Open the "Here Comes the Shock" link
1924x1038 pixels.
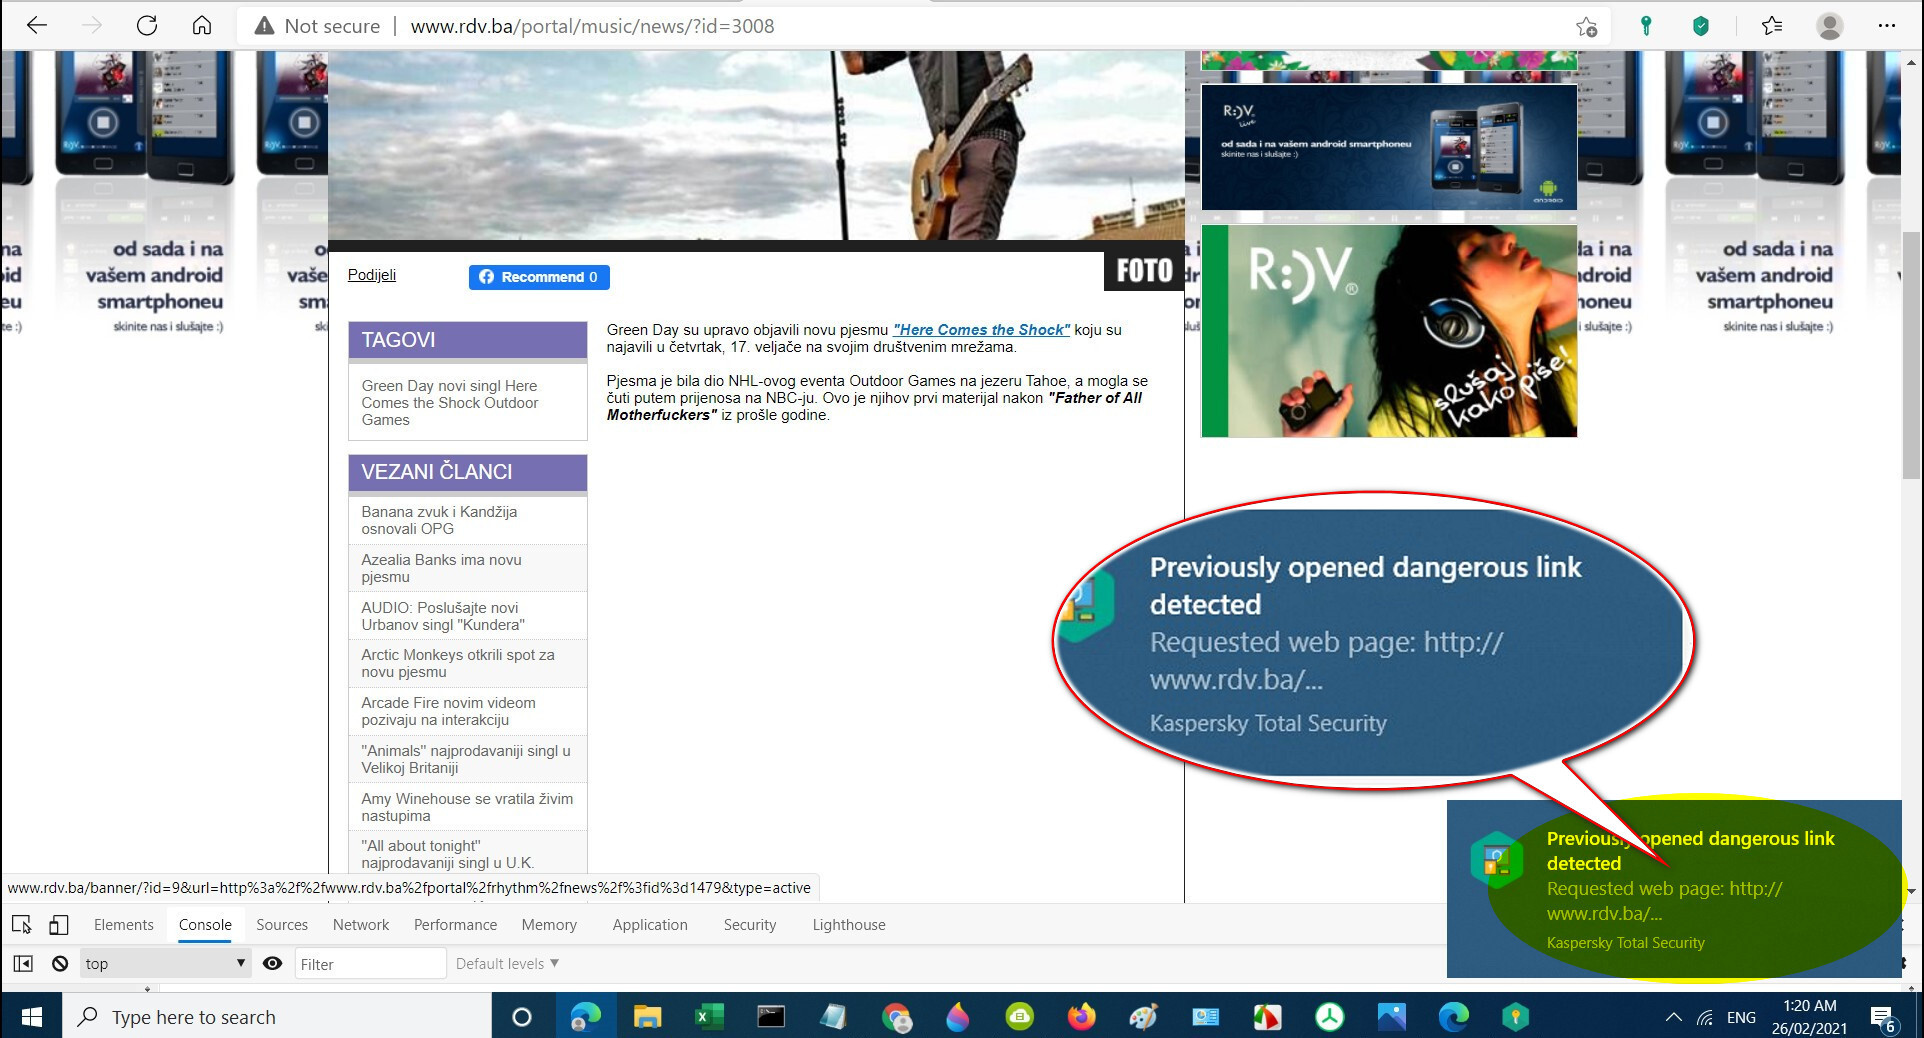click(x=981, y=330)
